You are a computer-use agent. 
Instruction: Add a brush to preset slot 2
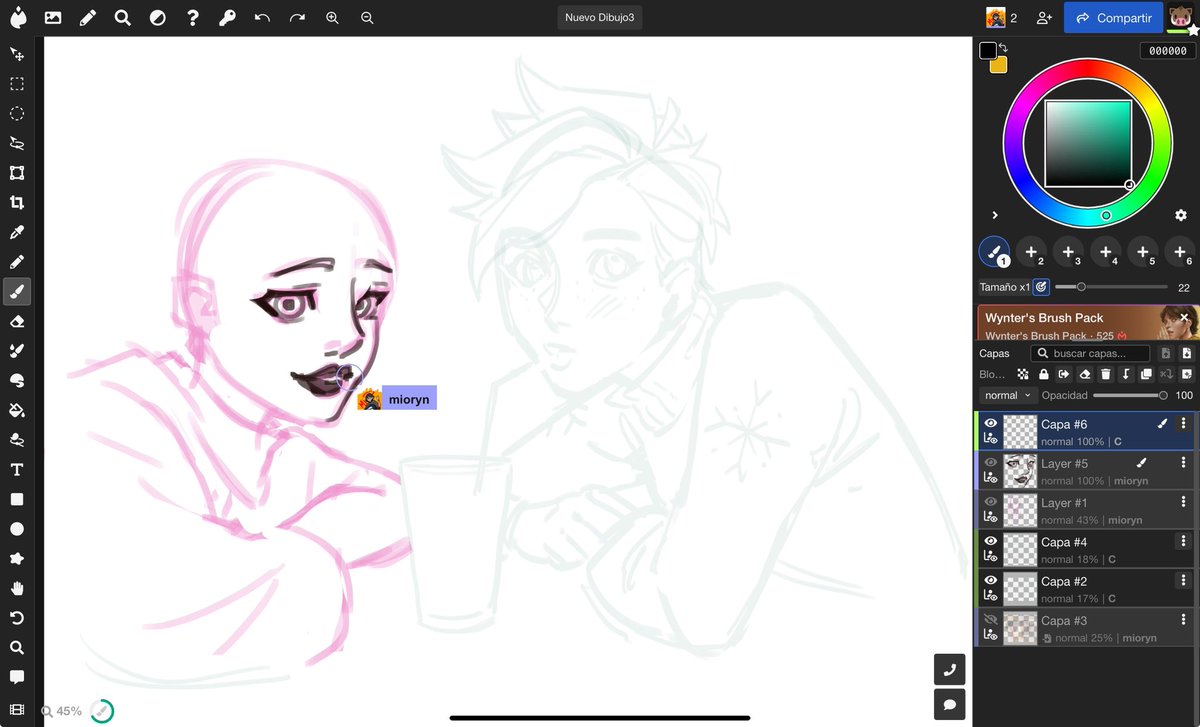(x=1031, y=252)
